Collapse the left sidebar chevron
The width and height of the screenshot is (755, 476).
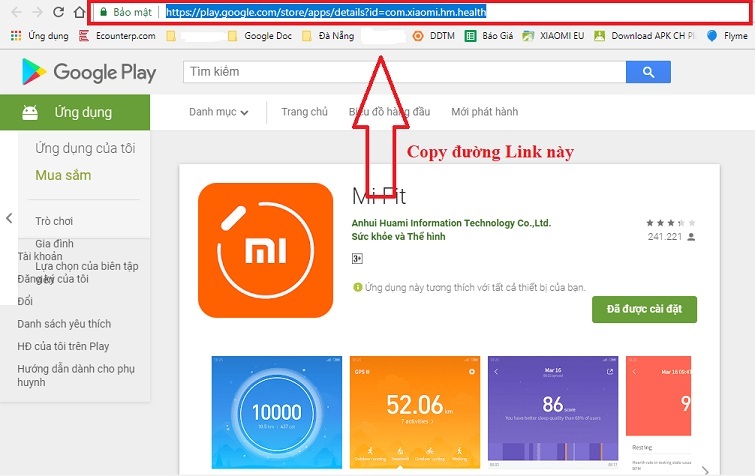click(9, 218)
